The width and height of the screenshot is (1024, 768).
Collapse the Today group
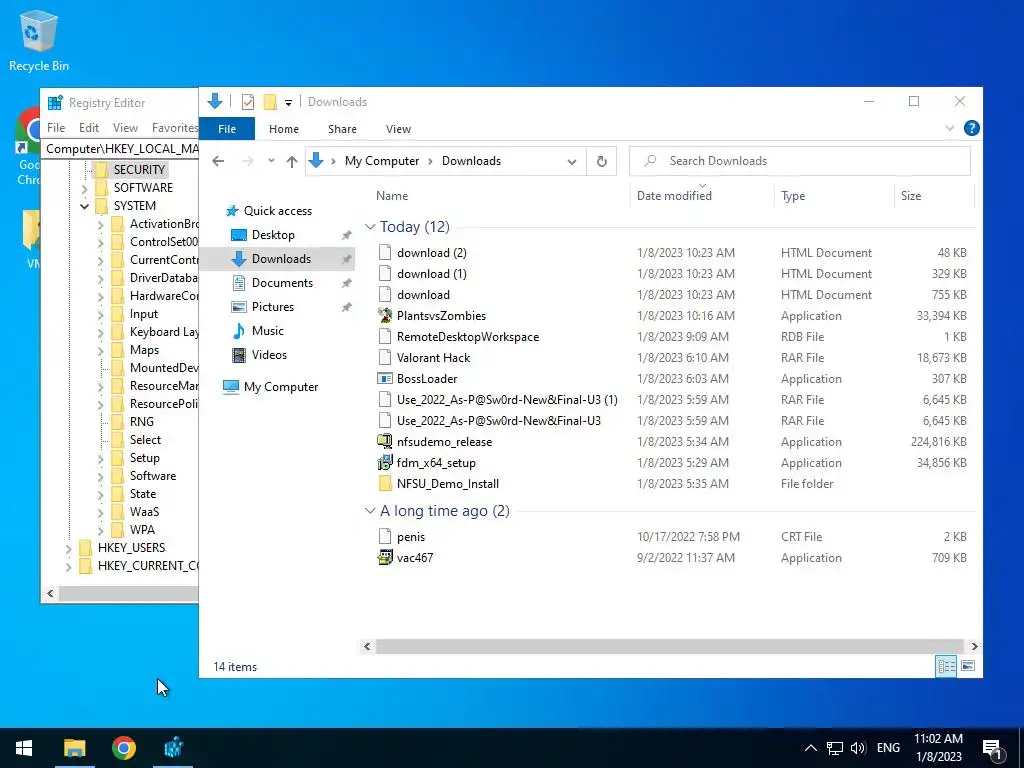370,227
